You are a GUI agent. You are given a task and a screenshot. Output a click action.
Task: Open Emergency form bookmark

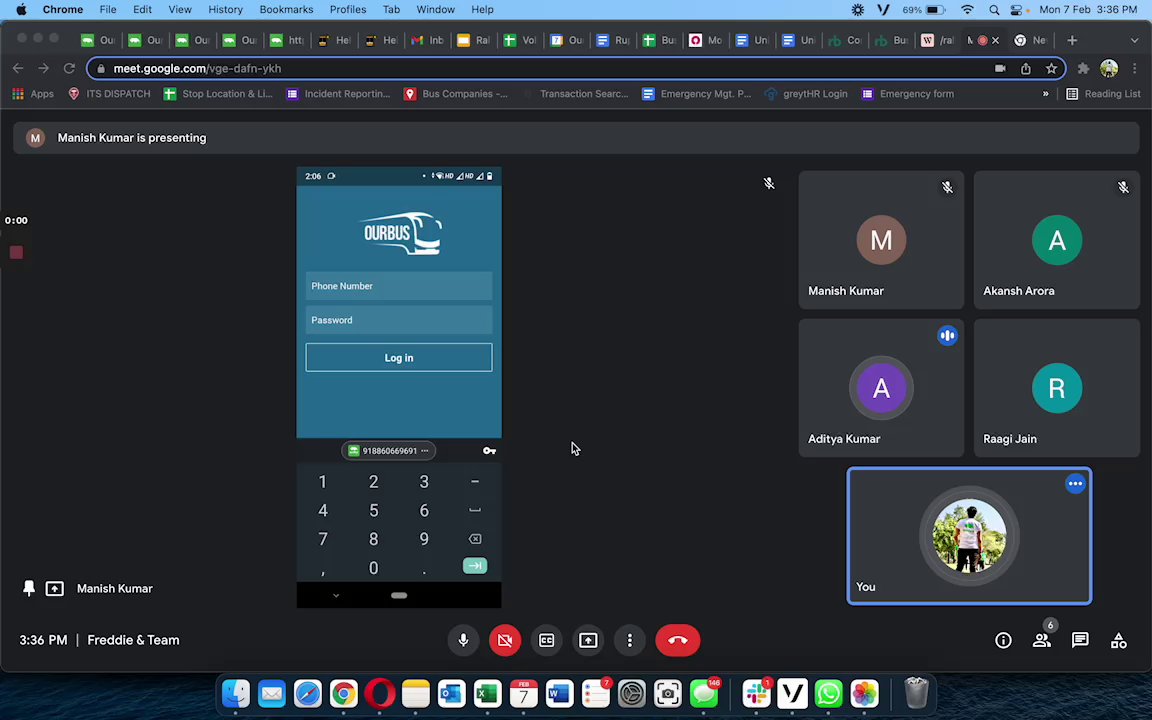(908, 94)
